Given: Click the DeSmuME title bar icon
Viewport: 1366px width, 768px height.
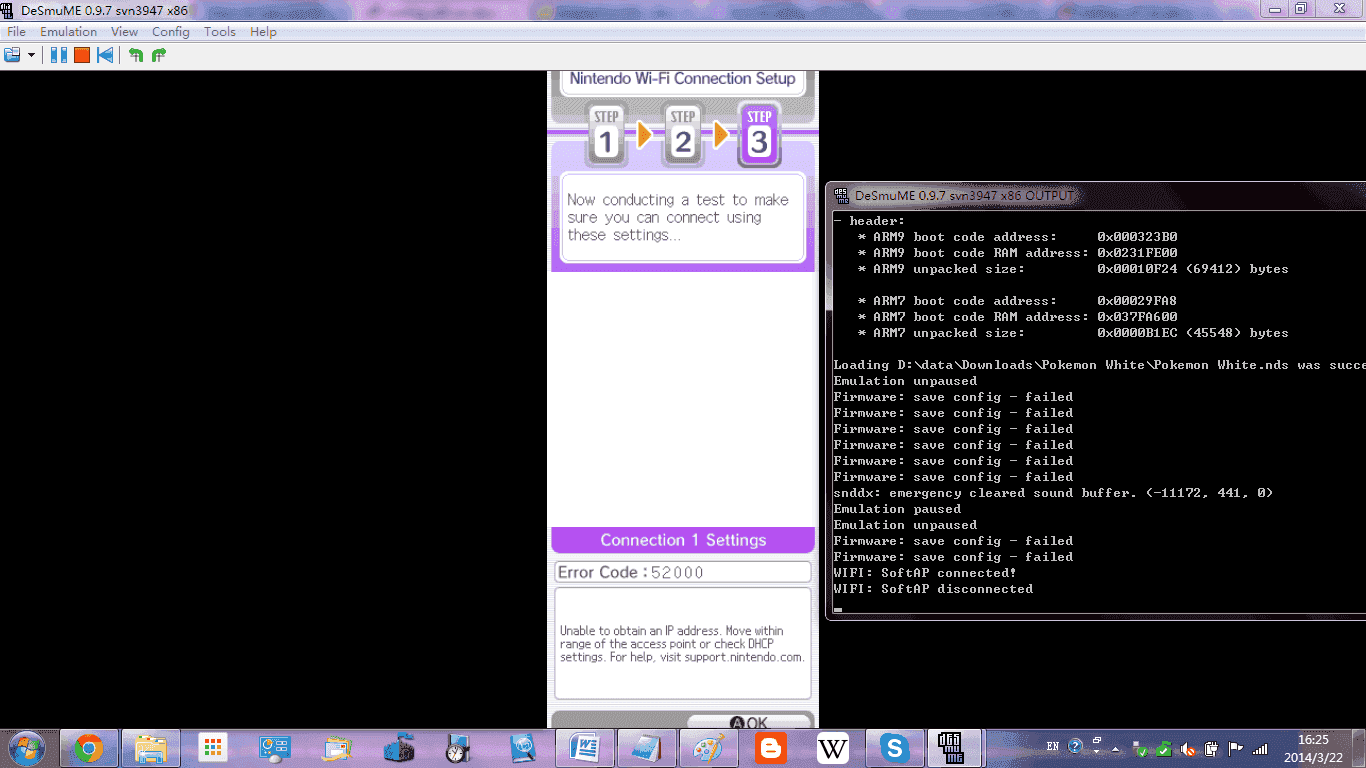Looking at the screenshot, I should (8, 10).
